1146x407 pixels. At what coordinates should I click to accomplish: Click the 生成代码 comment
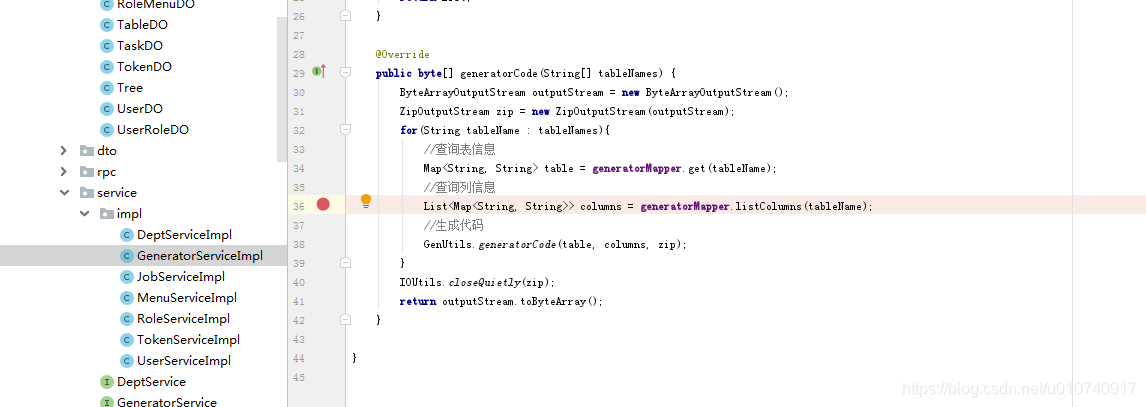click(453, 226)
